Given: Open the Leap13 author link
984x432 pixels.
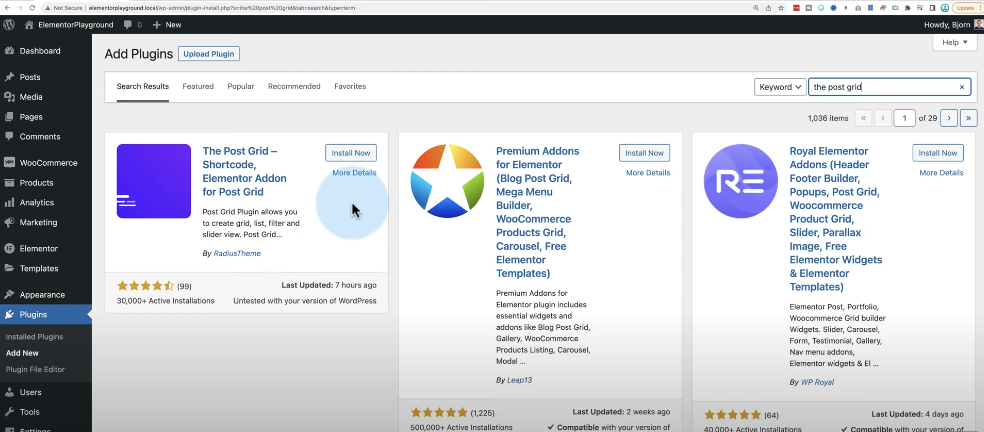Looking at the screenshot, I should tap(520, 380).
